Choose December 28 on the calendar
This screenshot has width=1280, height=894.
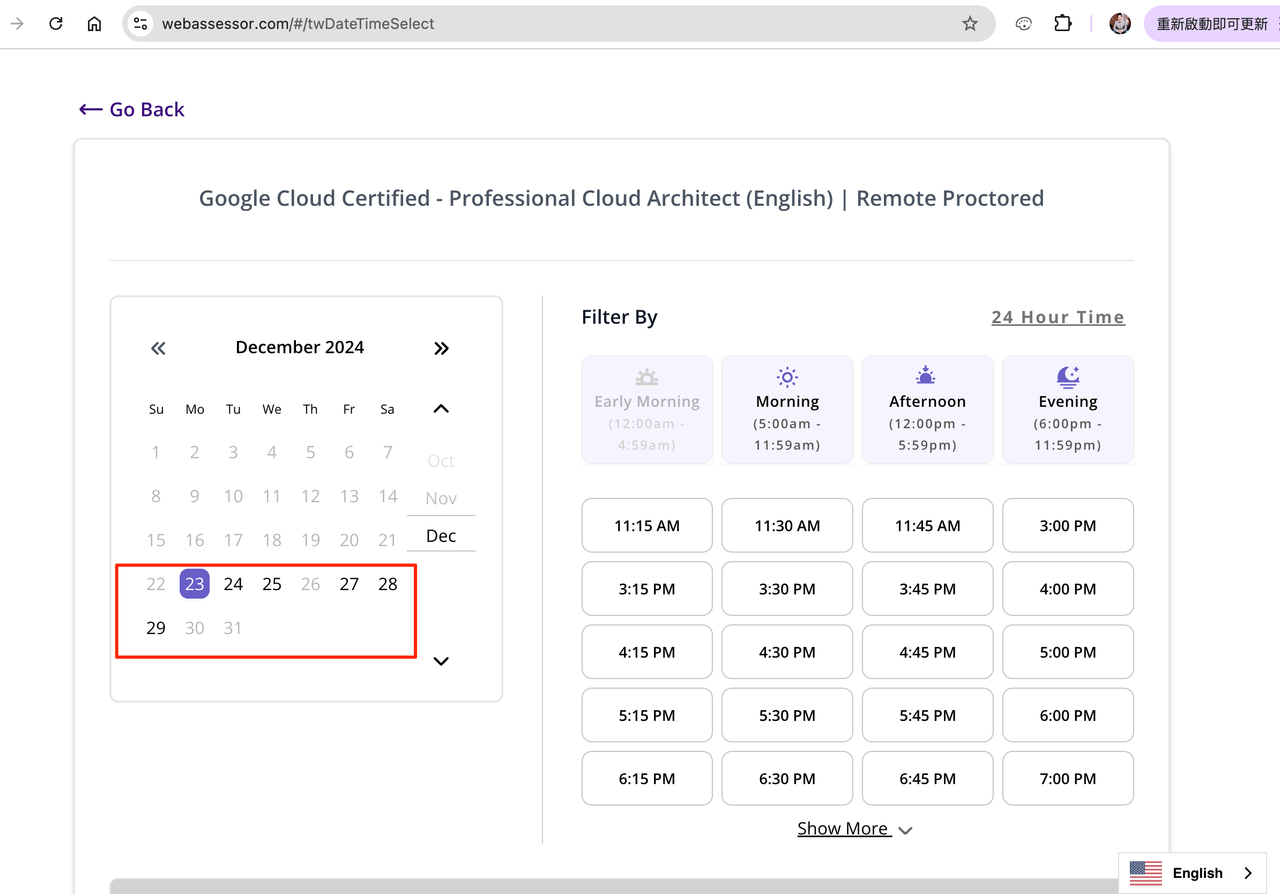click(388, 584)
